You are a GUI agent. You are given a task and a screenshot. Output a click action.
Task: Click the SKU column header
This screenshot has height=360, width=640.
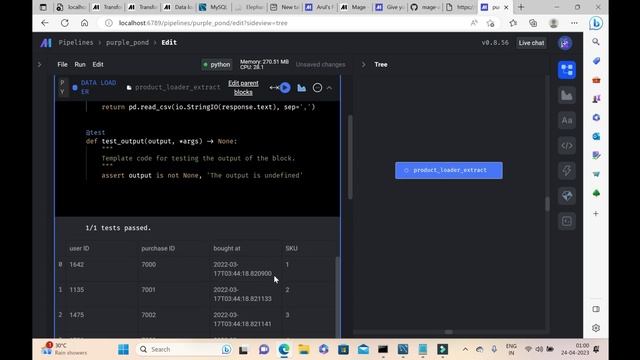291,248
